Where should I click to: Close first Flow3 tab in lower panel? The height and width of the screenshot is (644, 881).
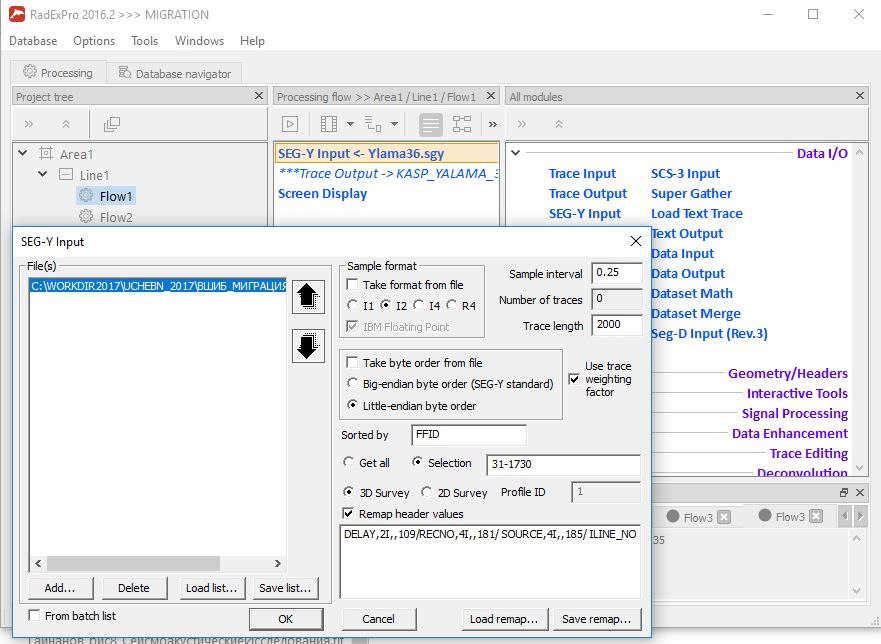click(x=724, y=516)
